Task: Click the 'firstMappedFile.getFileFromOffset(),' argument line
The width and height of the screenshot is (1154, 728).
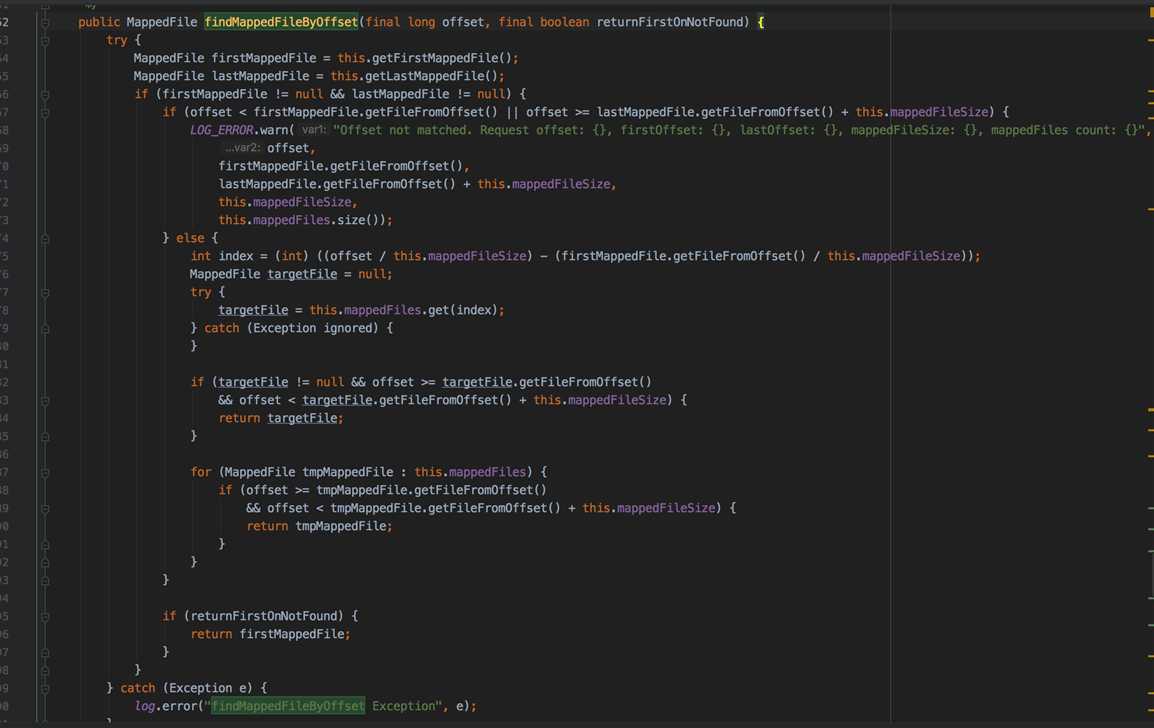Action: coord(344,166)
